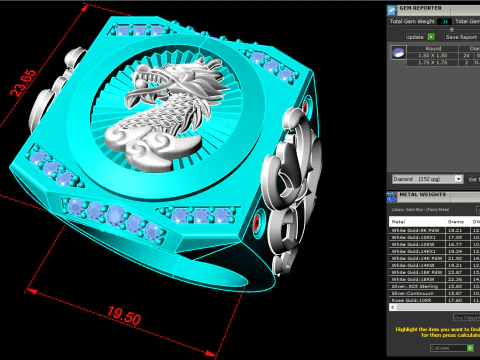Click the Update button in Gem Reporter
The image size is (480, 360).
point(414,37)
